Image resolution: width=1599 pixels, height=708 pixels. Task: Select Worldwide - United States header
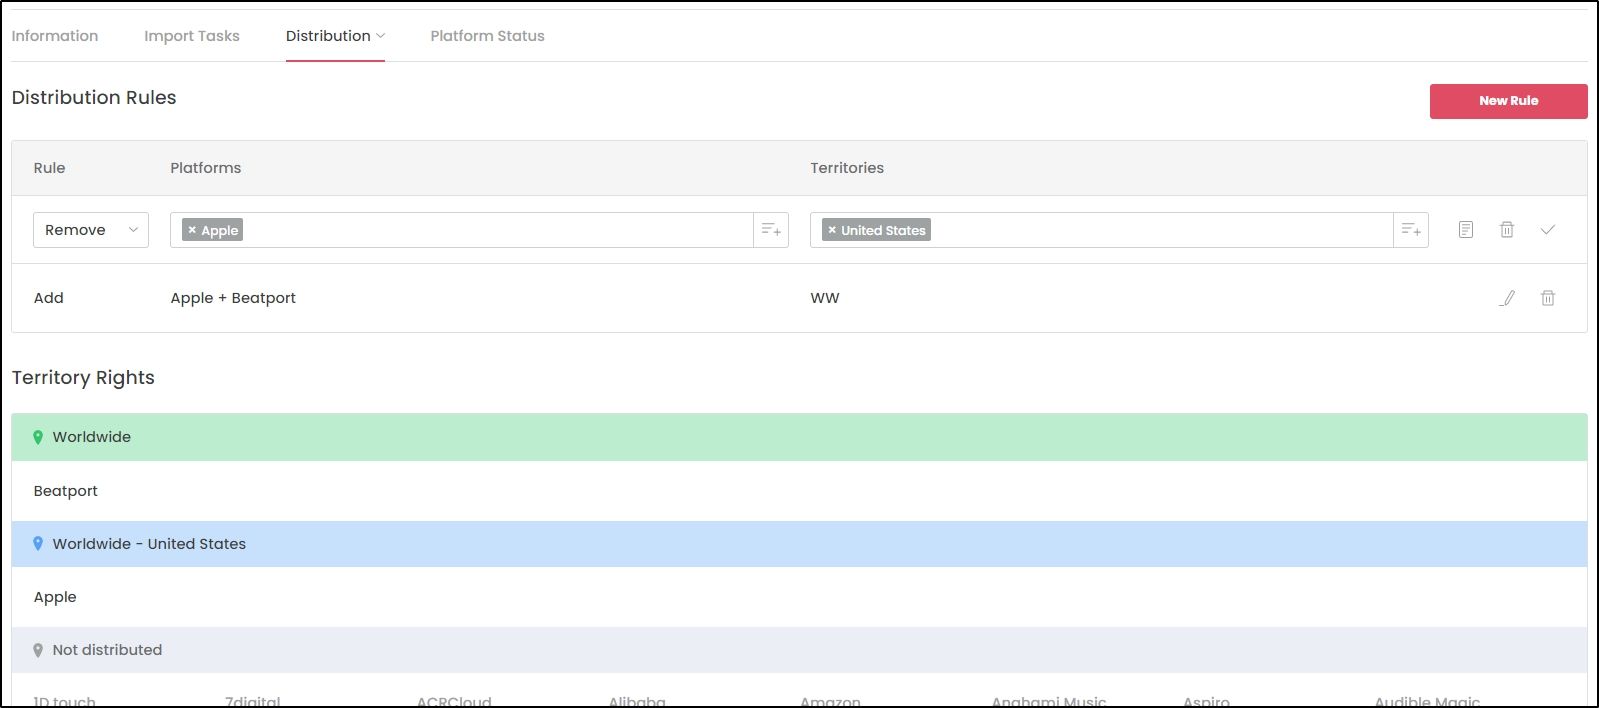(799, 544)
